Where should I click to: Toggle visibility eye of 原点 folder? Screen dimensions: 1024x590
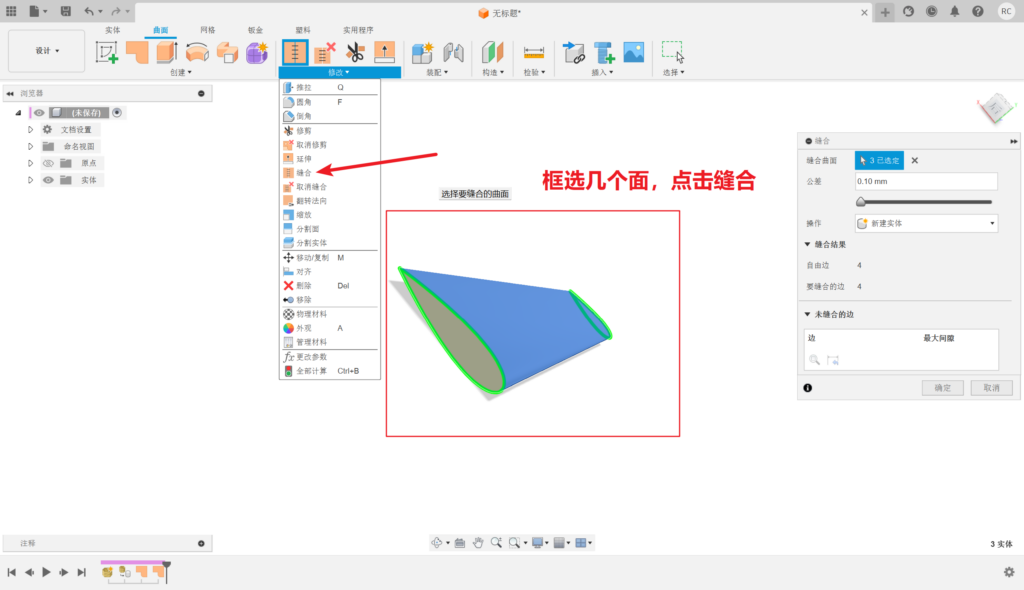click(x=47, y=163)
